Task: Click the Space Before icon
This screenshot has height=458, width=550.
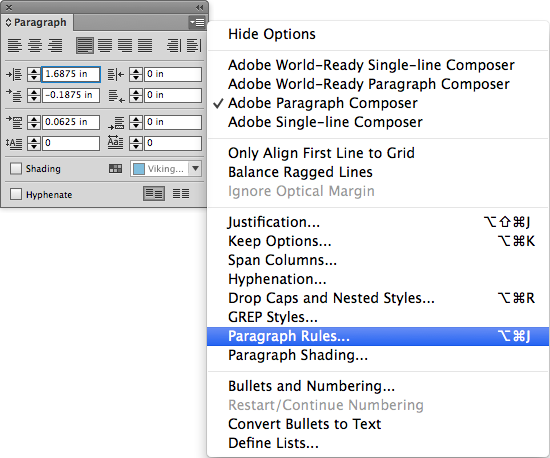Action: click(14, 122)
